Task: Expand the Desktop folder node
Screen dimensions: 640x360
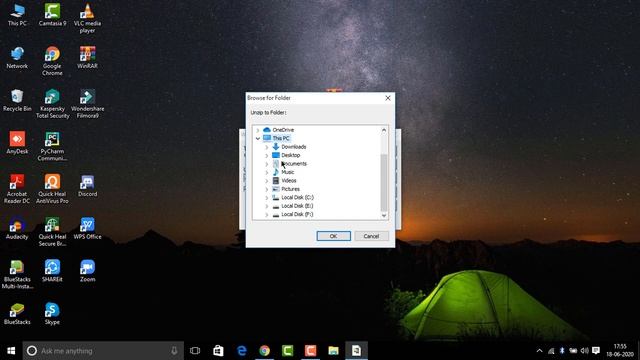Action: 267,156
